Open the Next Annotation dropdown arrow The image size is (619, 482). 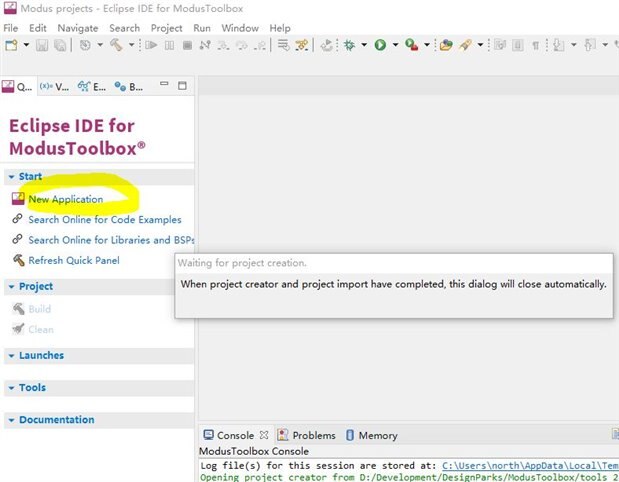[x=574, y=45]
